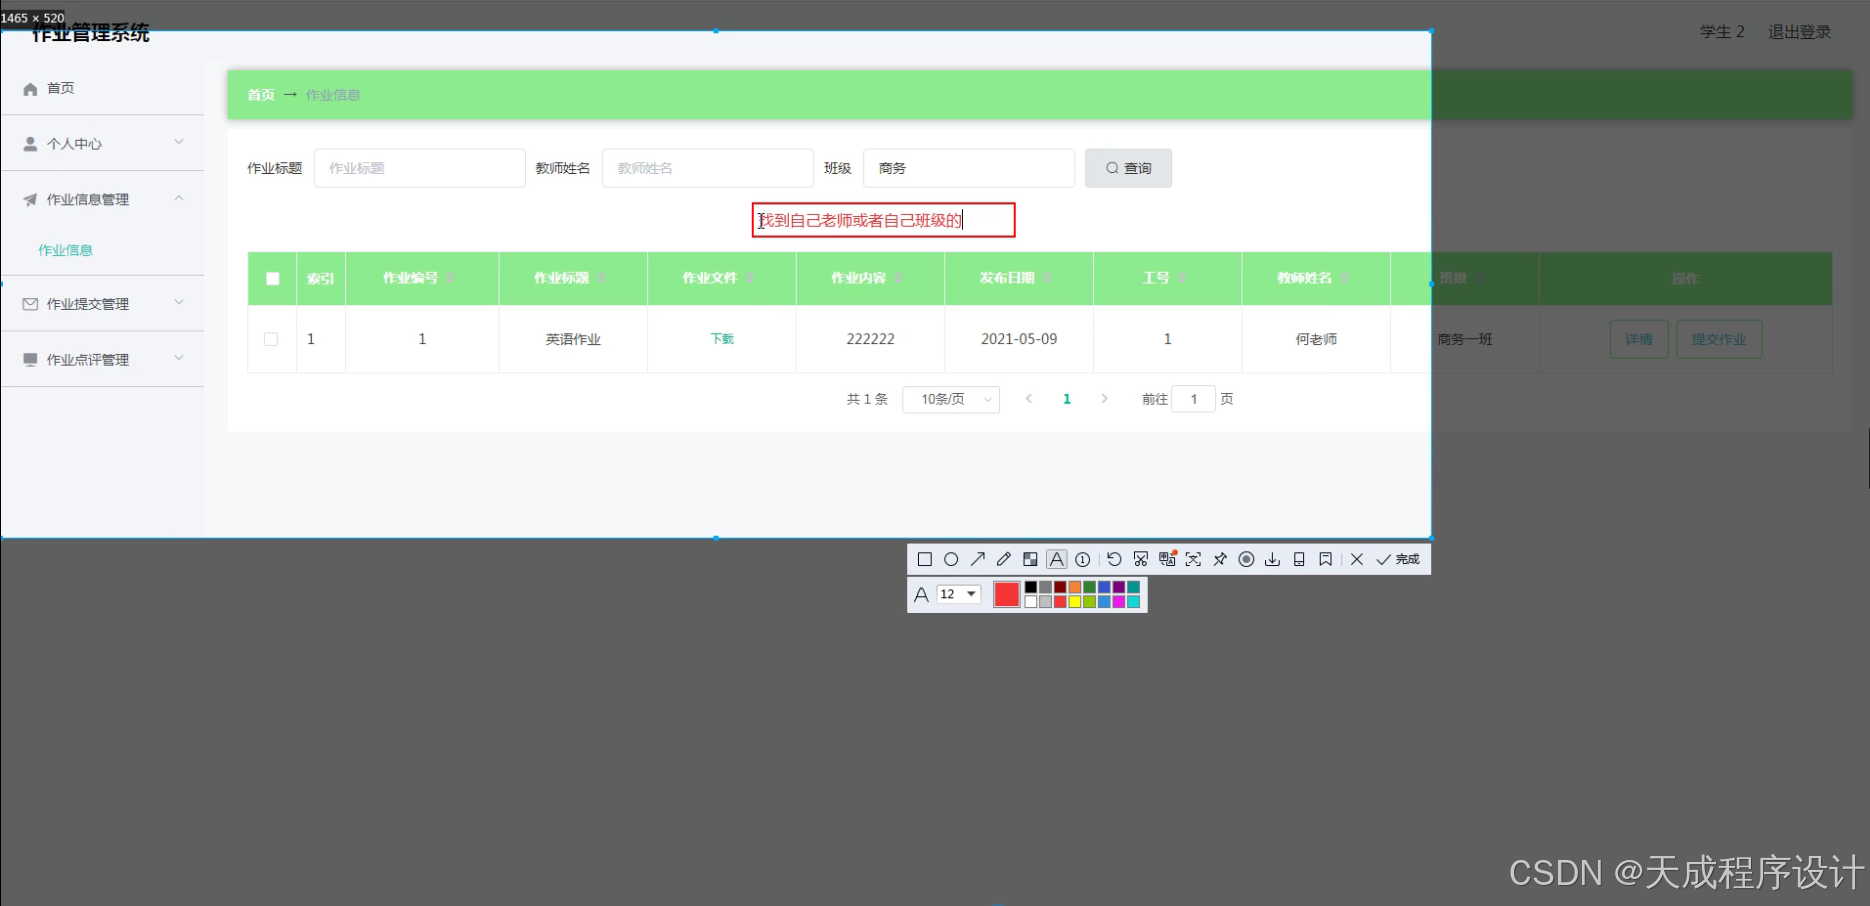Go to the previous page arrow
The image size is (1870, 906).
pos(1029,399)
